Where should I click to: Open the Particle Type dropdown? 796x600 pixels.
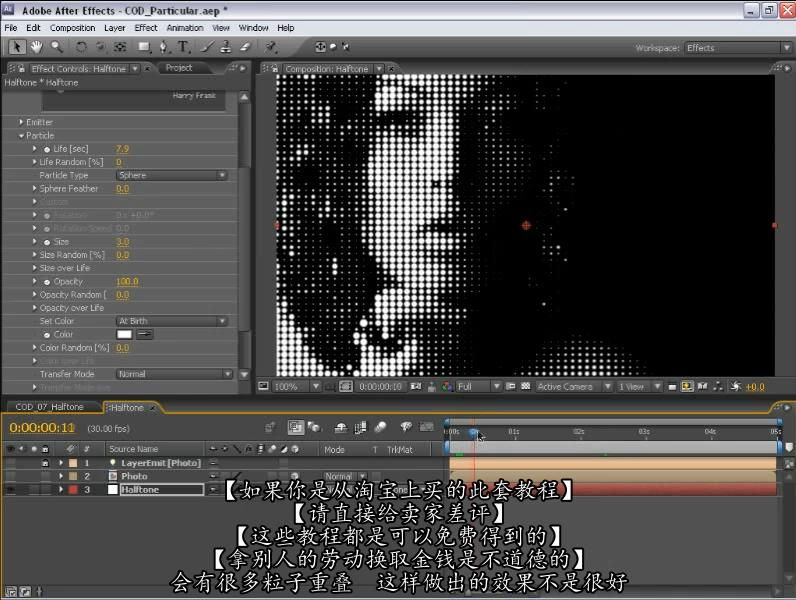172,175
